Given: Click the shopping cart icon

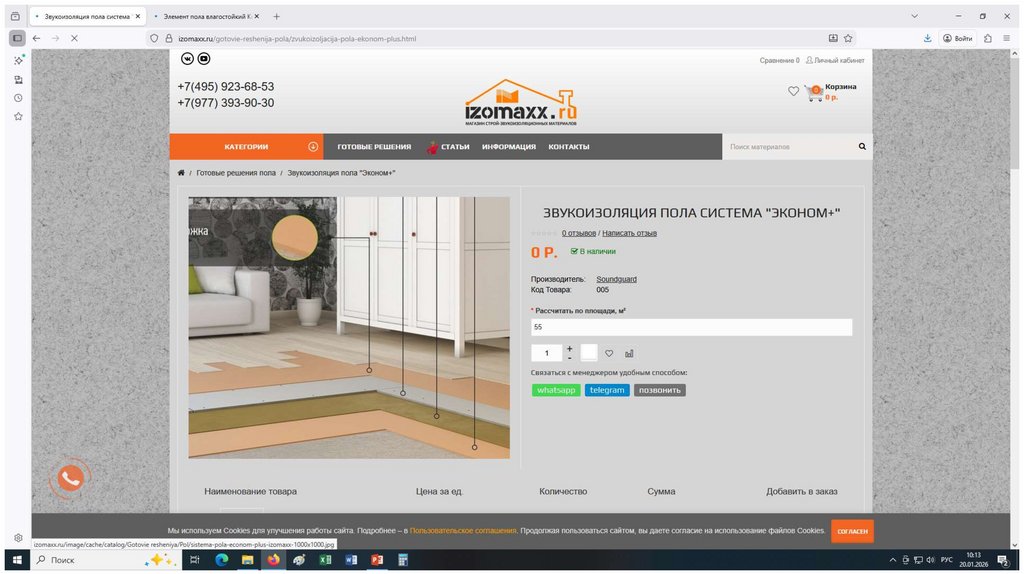Looking at the screenshot, I should tap(814, 92).
